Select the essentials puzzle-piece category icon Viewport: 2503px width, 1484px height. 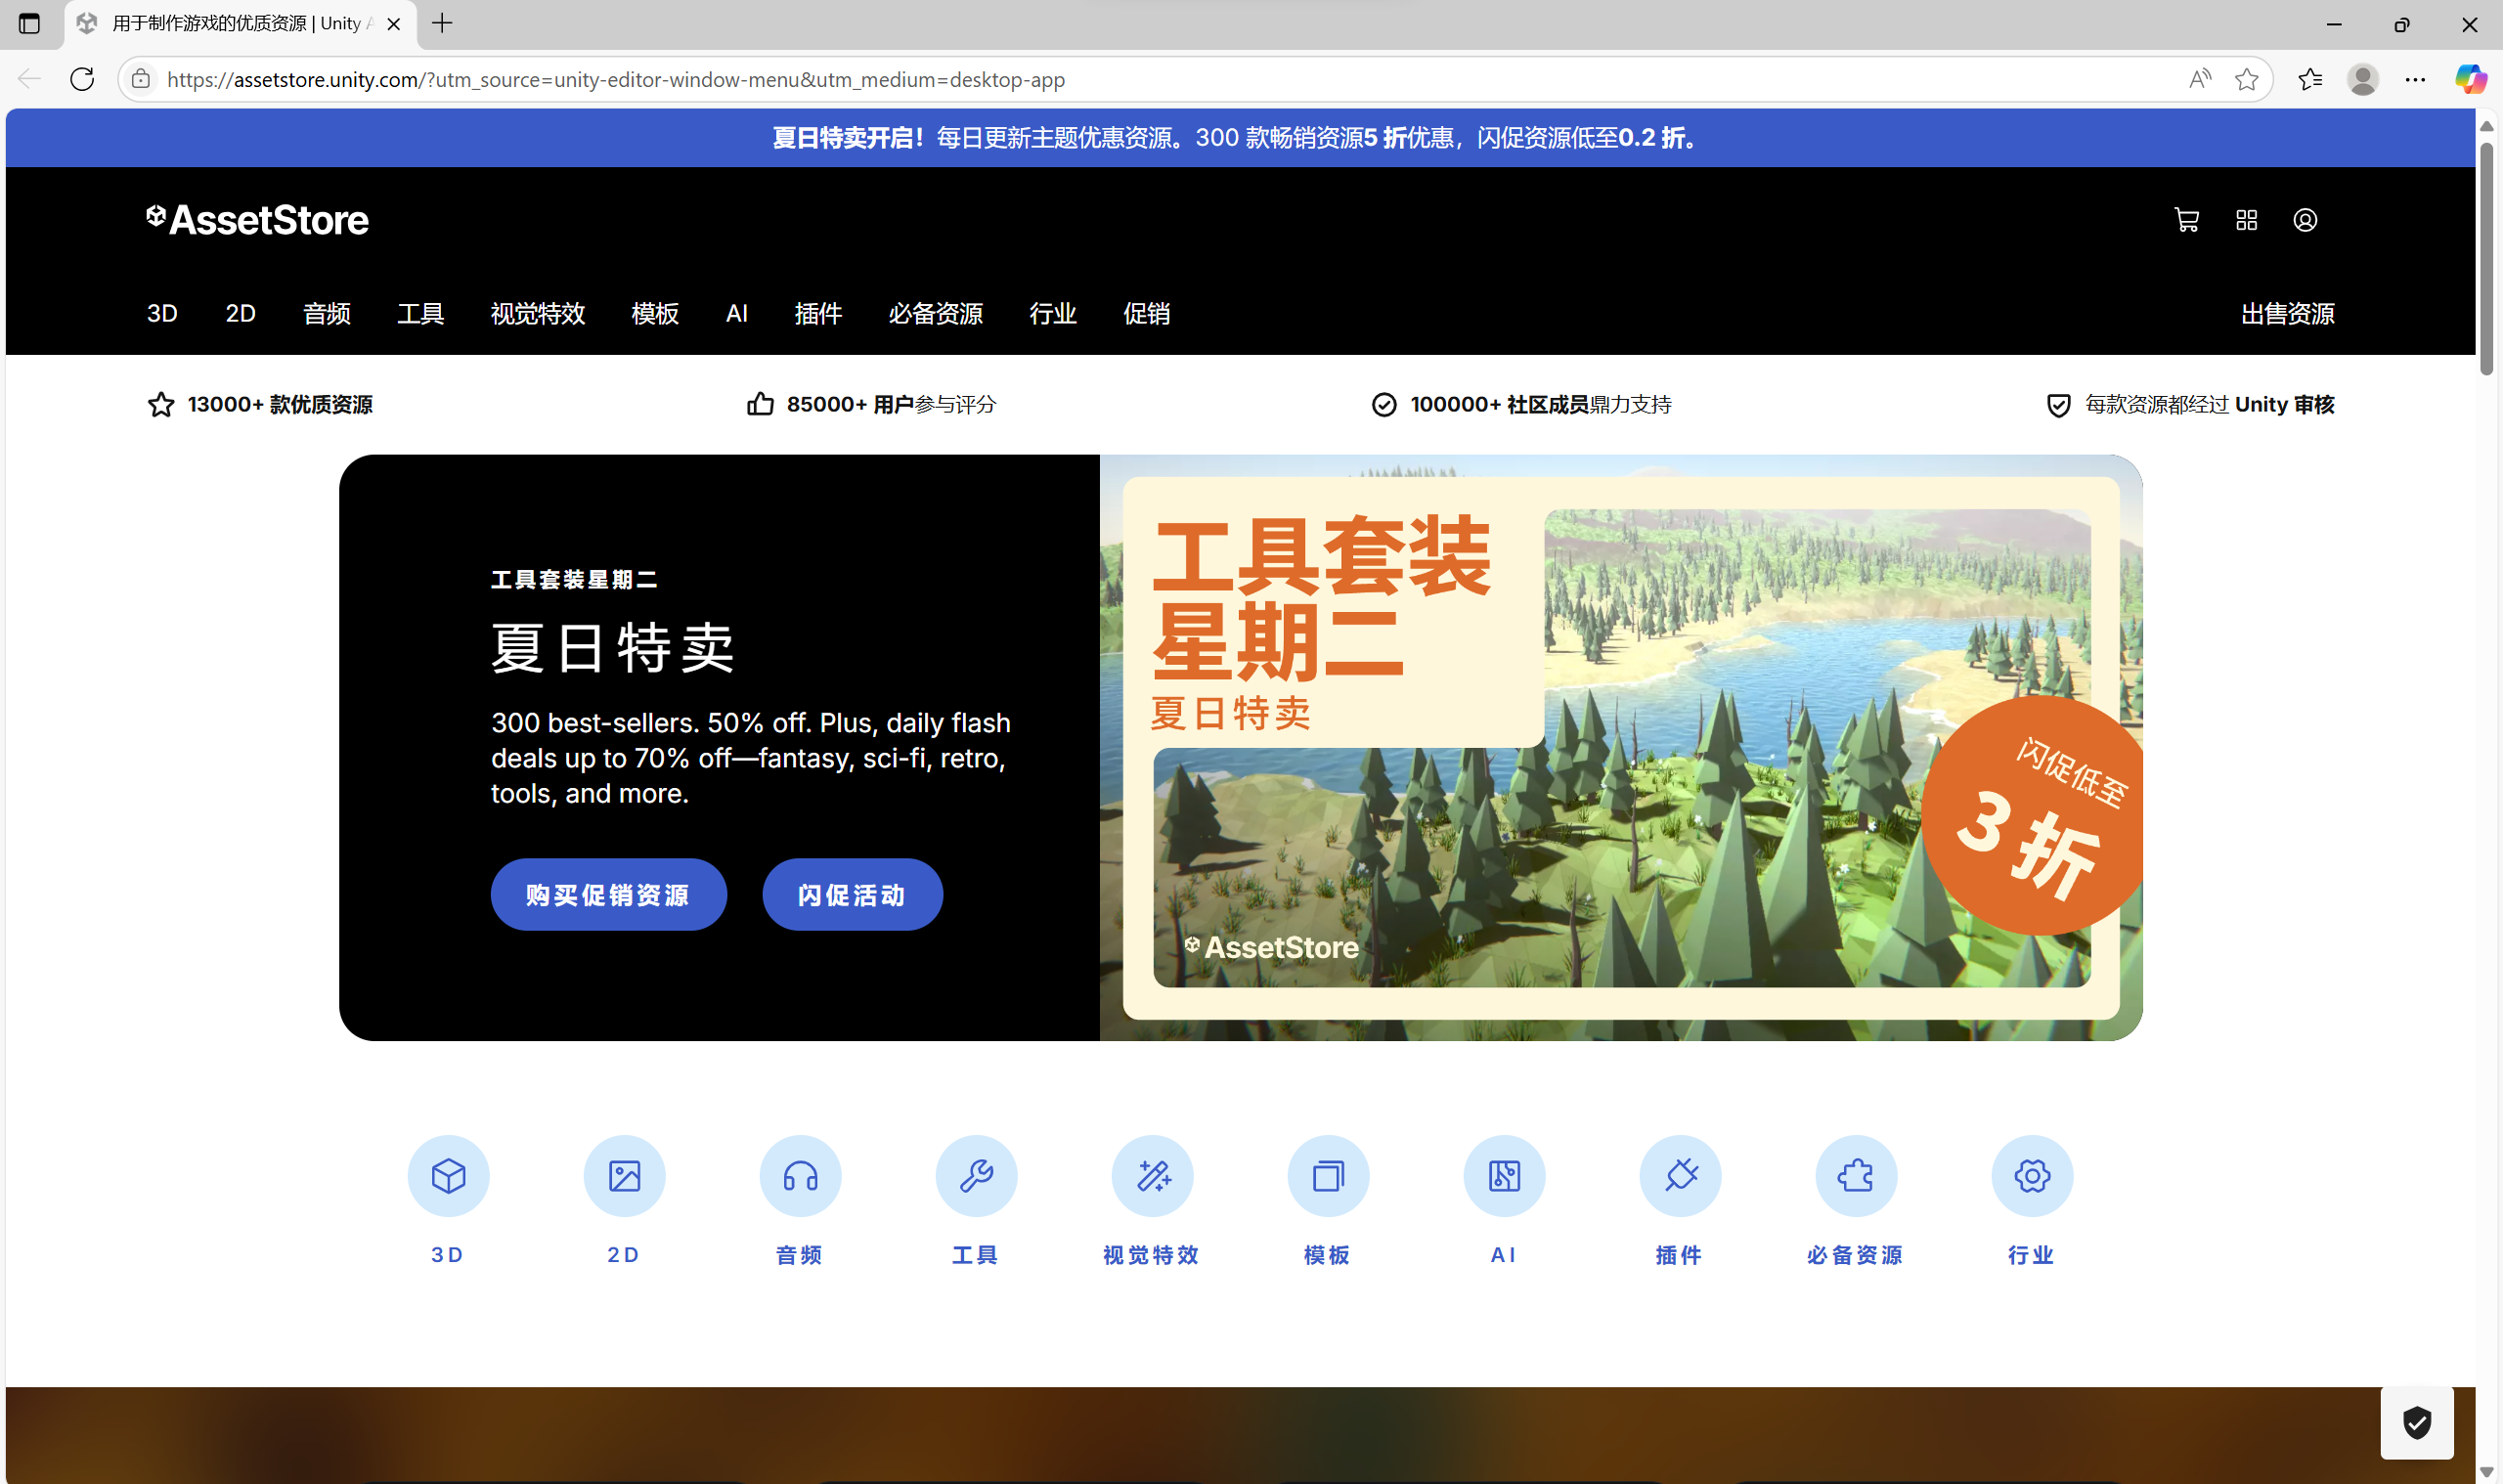coord(1856,1176)
